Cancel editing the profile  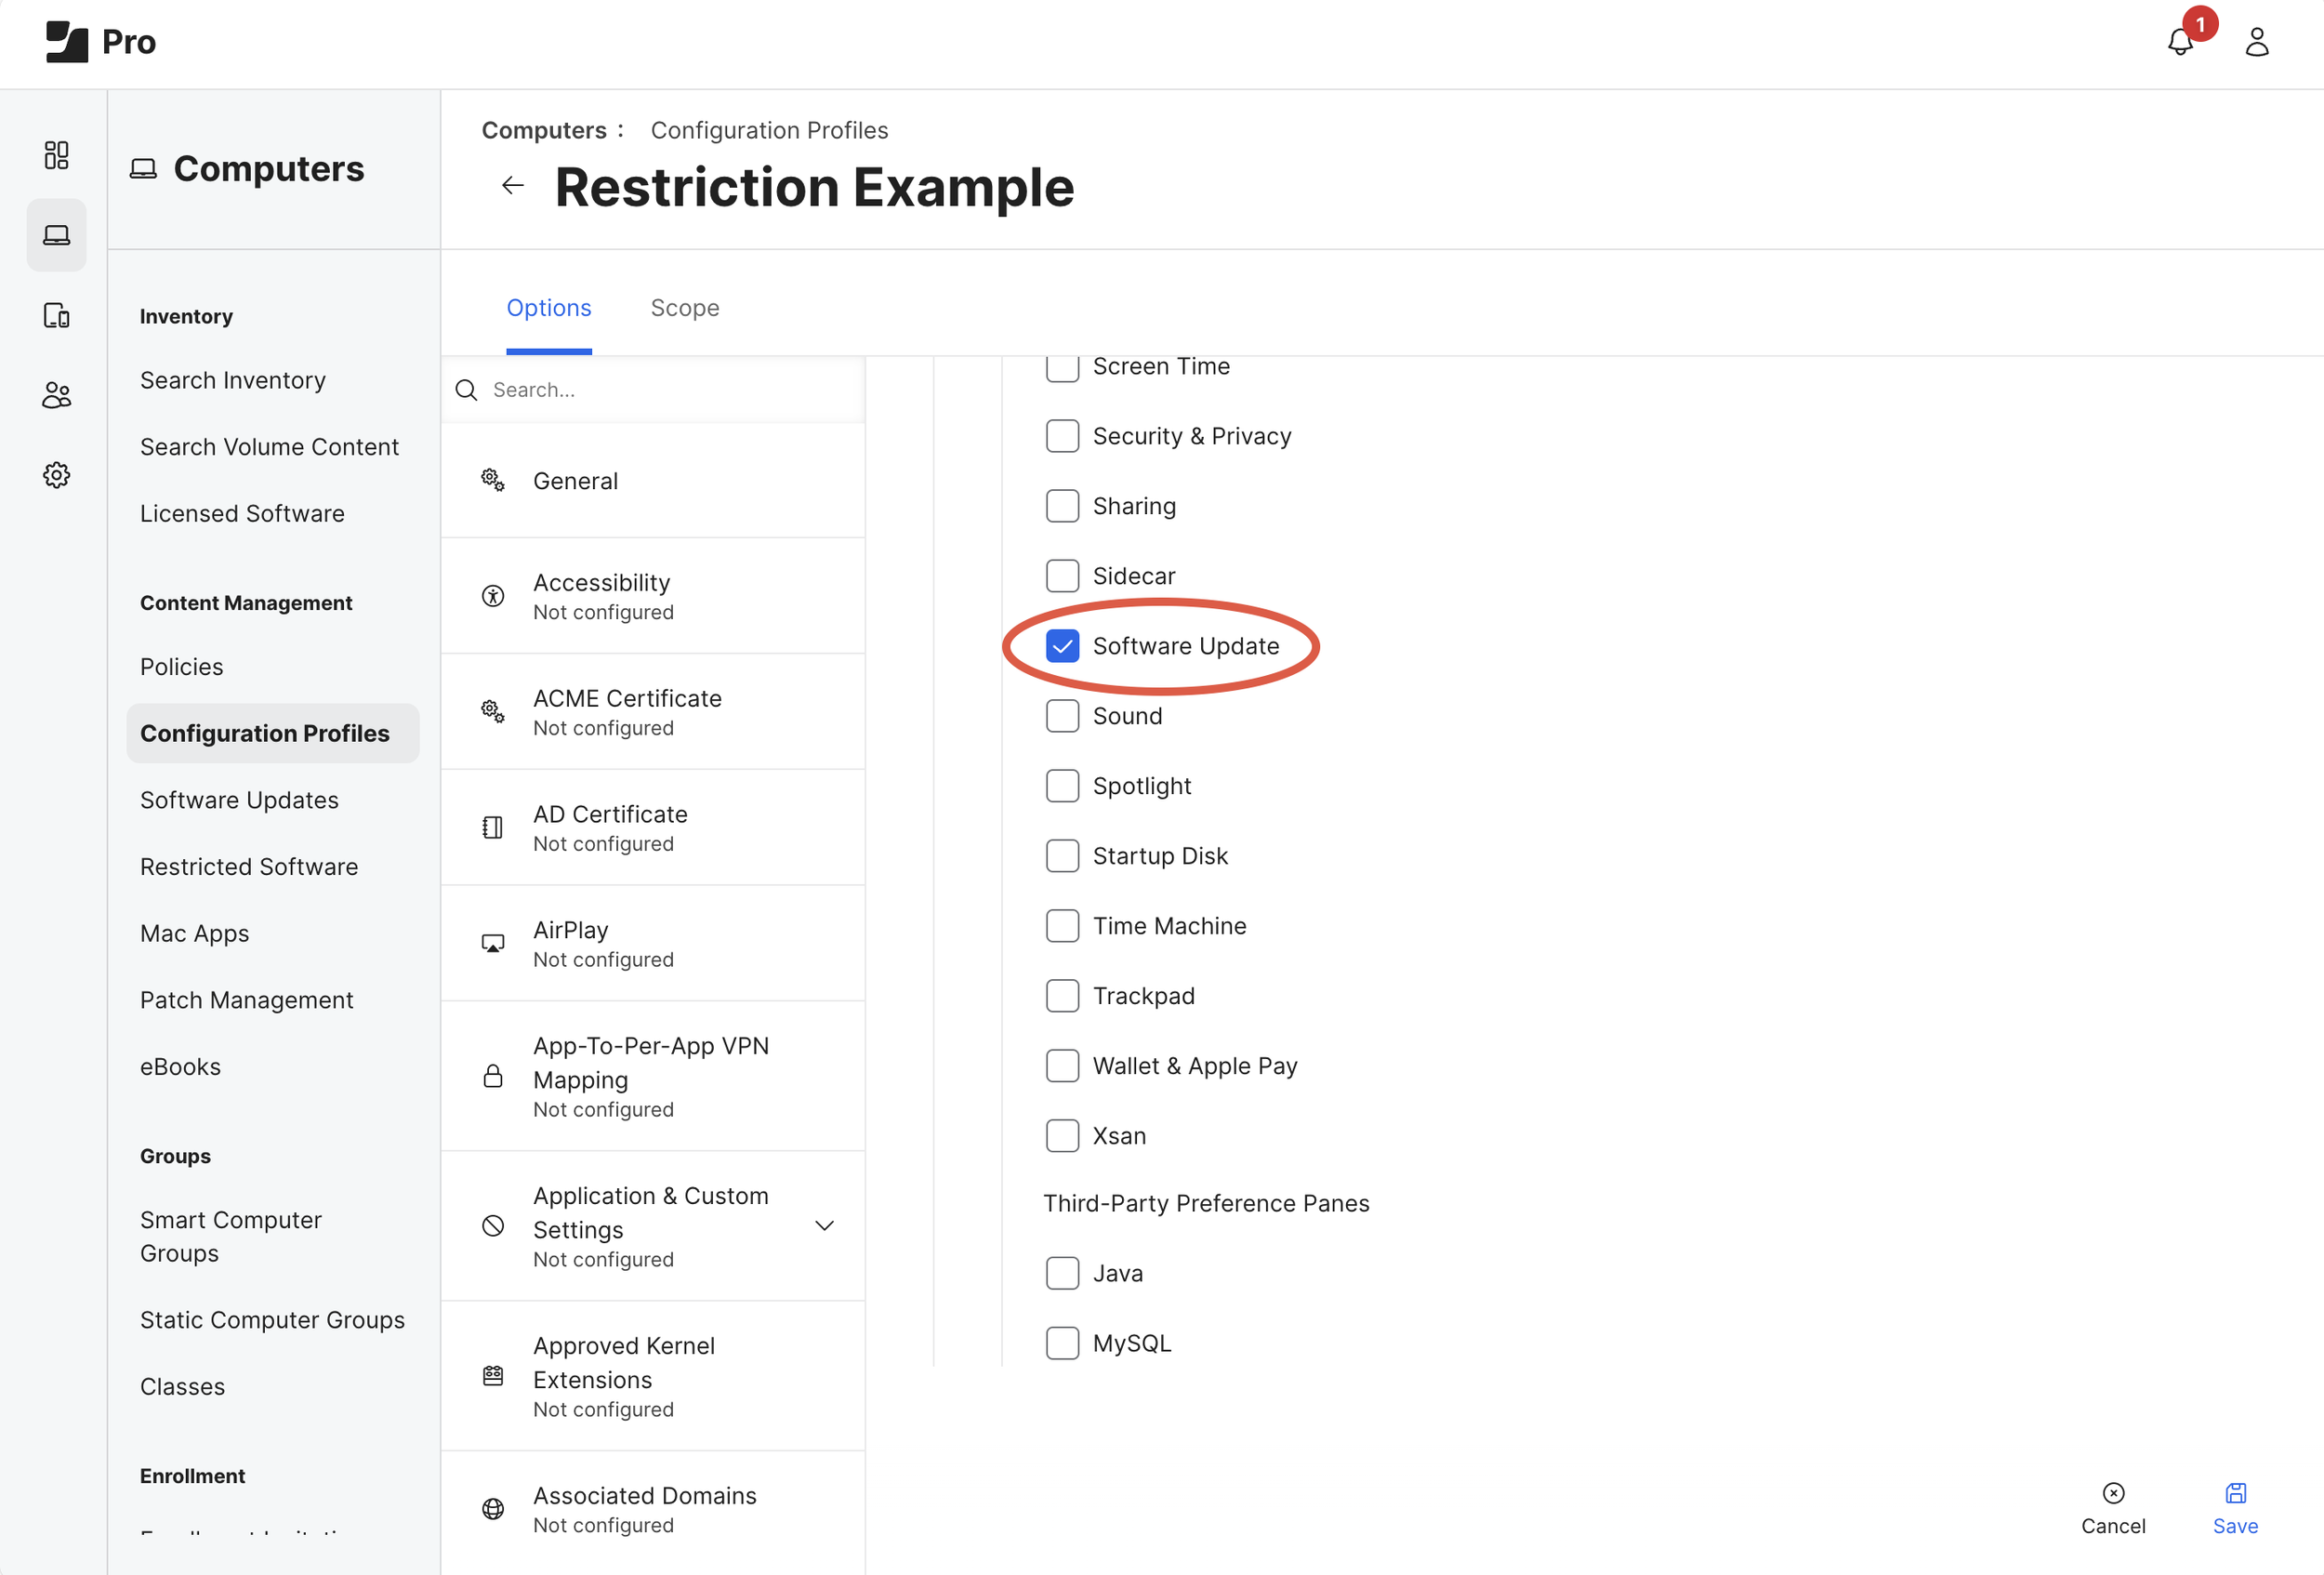2112,1507
